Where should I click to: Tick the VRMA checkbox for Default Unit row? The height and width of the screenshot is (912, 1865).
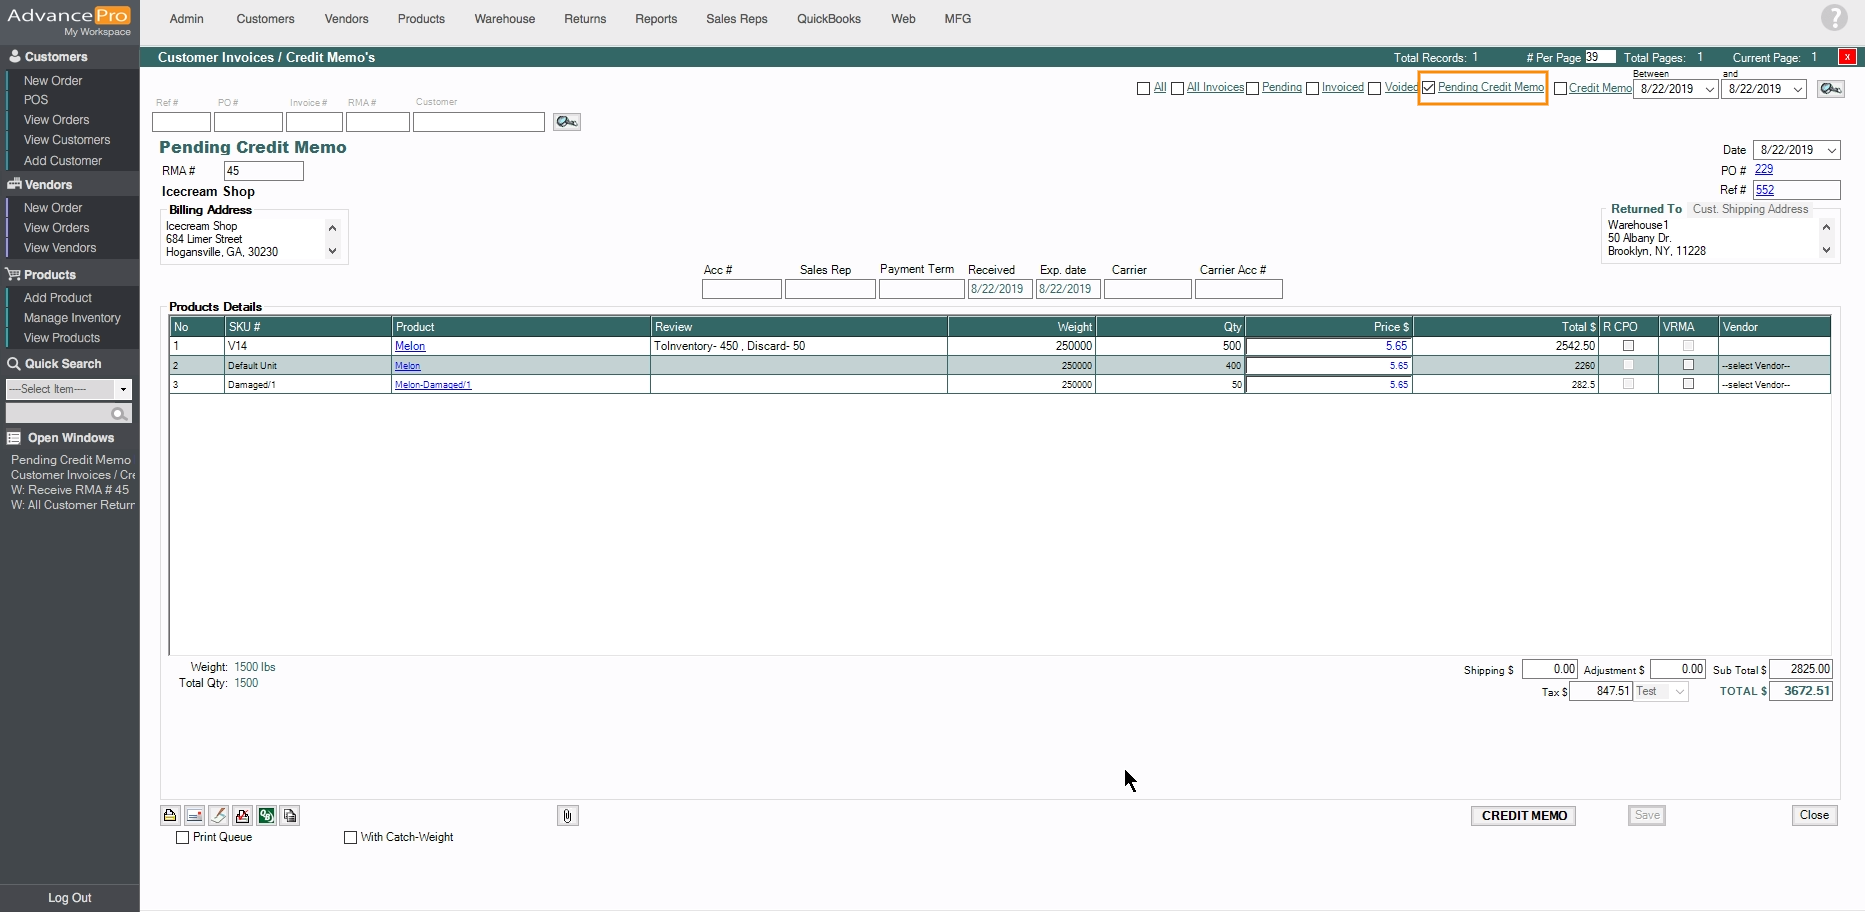pyautogui.click(x=1688, y=365)
